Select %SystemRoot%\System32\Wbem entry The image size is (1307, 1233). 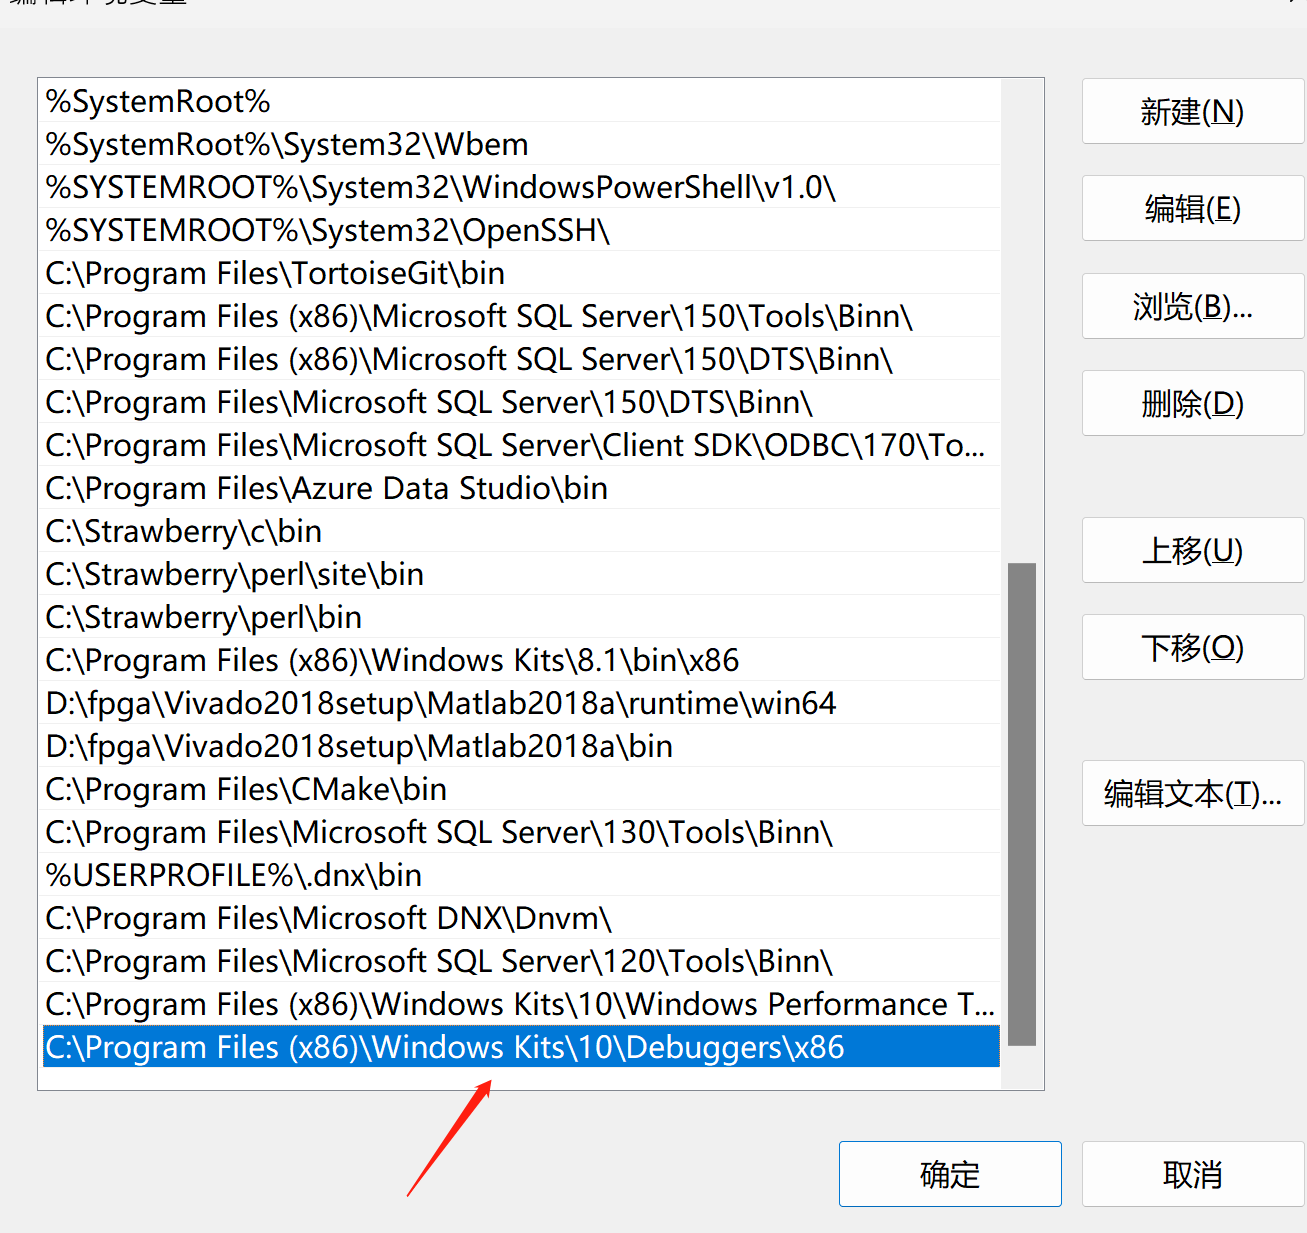point(521,144)
